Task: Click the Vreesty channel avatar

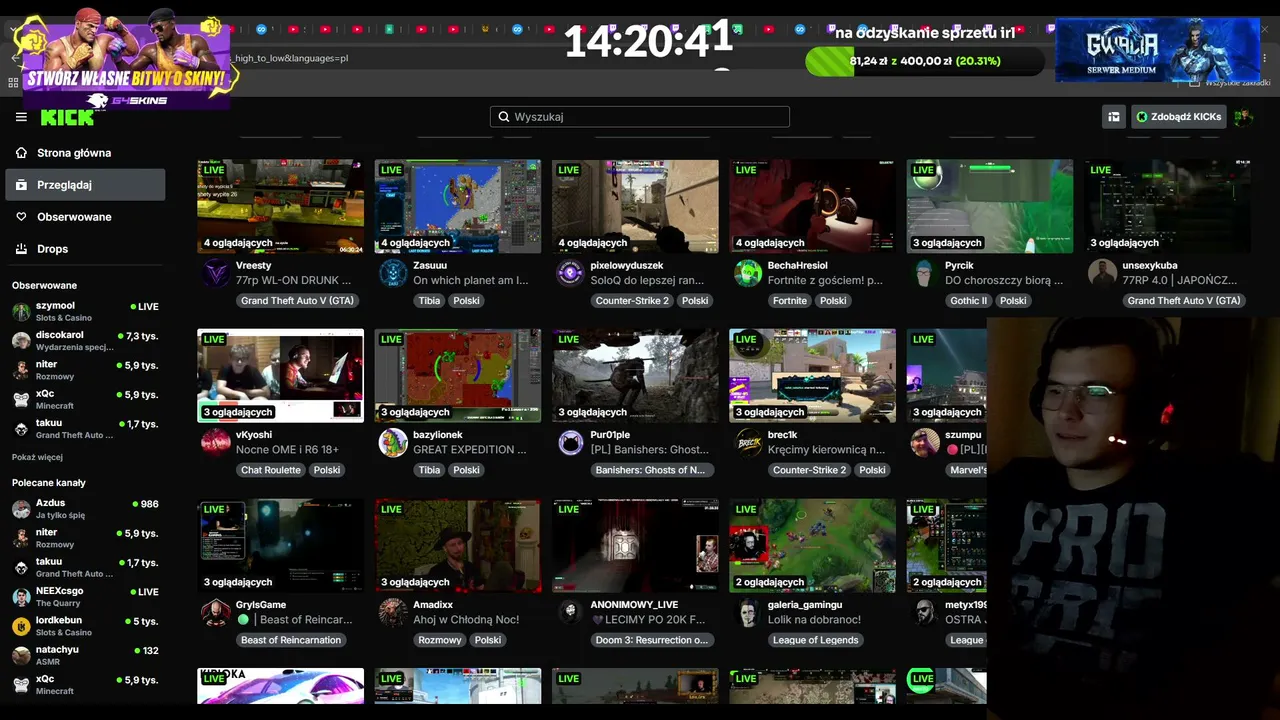Action: [215, 273]
